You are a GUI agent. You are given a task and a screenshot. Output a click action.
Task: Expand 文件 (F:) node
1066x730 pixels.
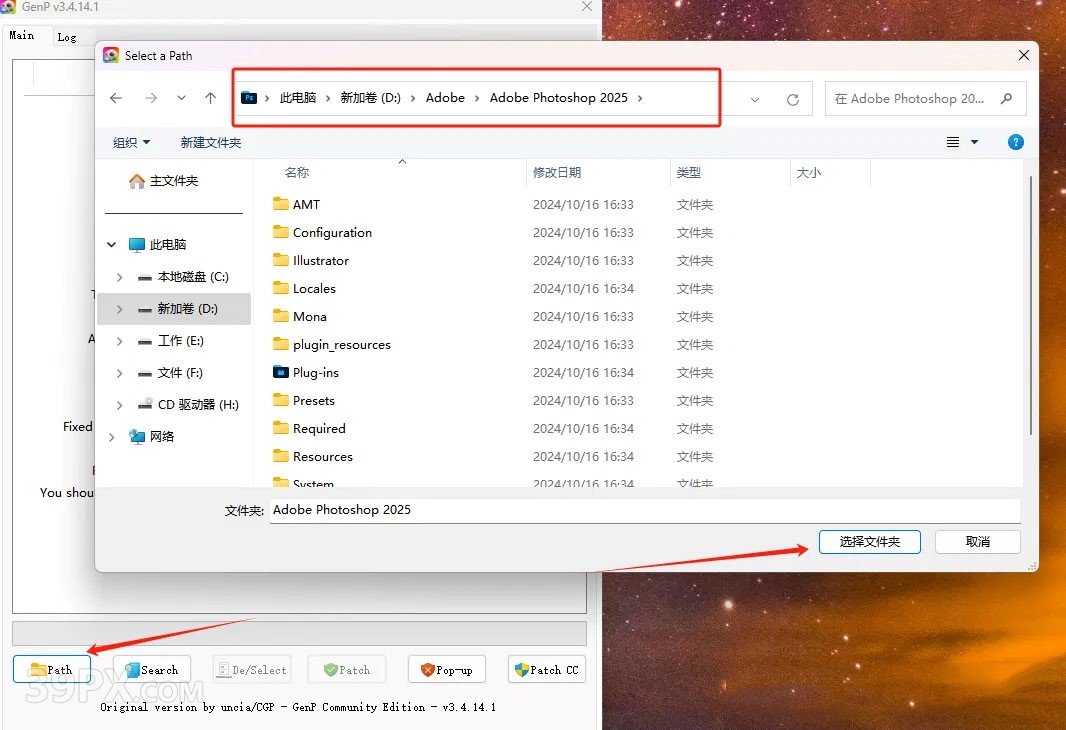[120, 373]
